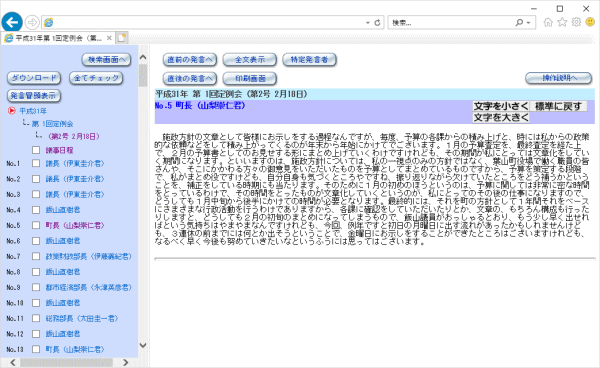
Task: Check the No.7 政策財政部長 checkbox
Action: (36, 256)
